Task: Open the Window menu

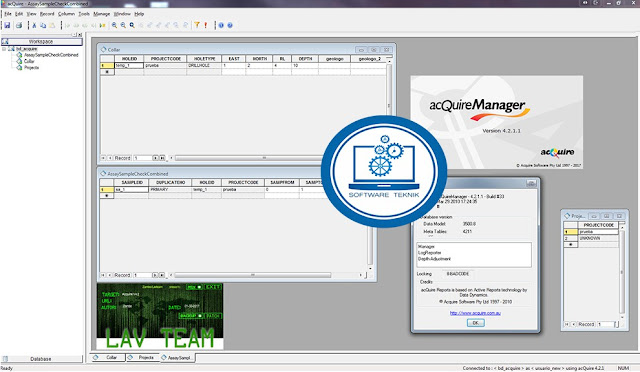Action: click(122, 14)
